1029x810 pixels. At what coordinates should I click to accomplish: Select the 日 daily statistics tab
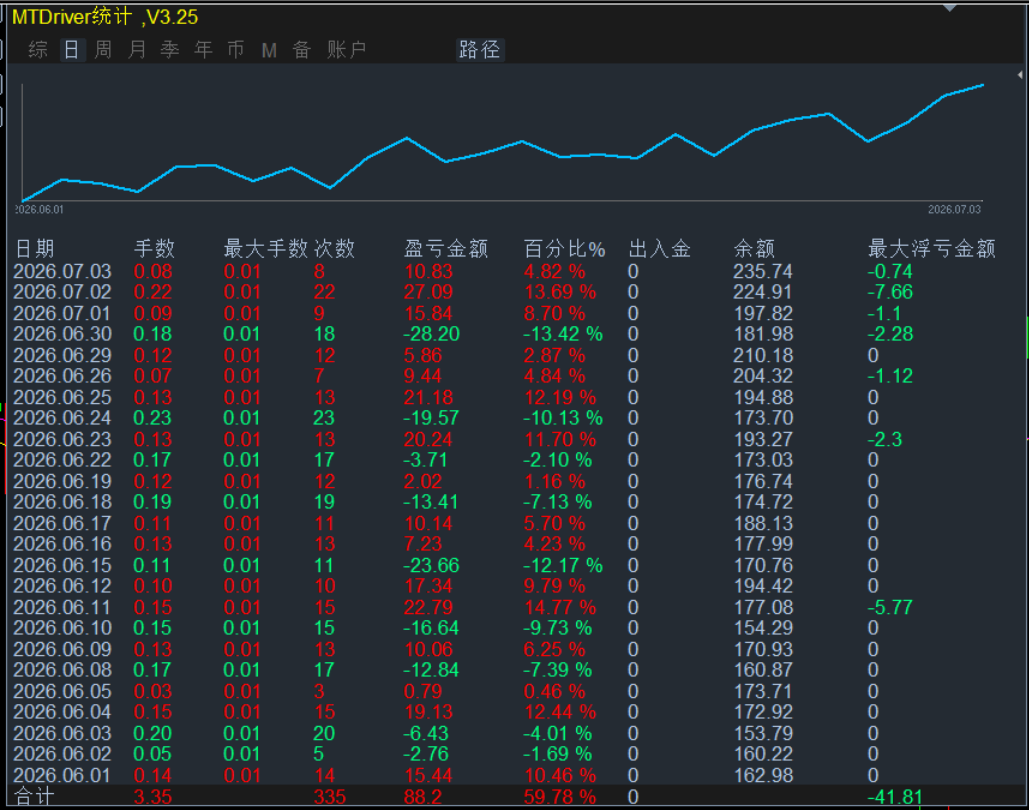point(72,50)
